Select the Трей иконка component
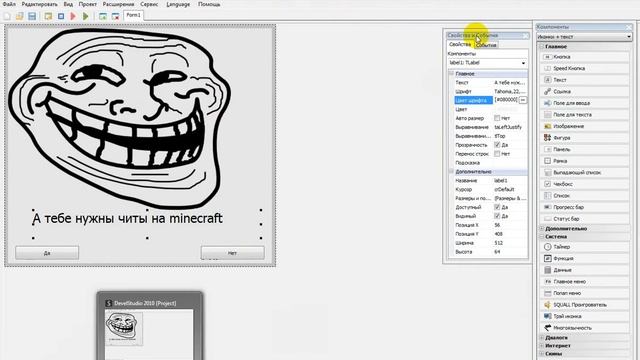The height and width of the screenshot is (360, 640). coord(584,316)
